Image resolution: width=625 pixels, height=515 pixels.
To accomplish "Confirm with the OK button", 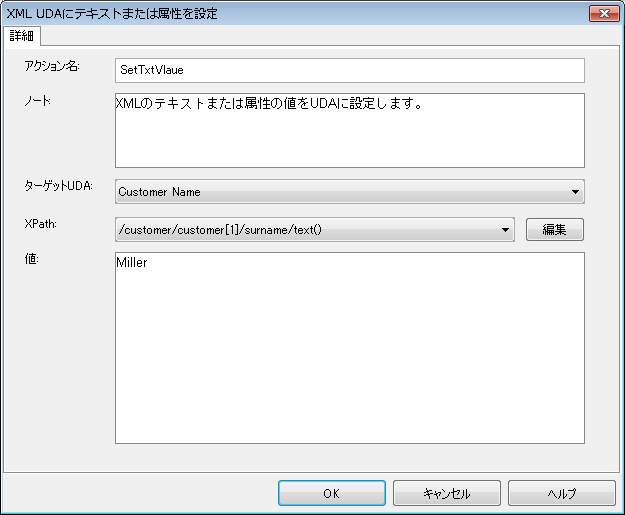I will pyautogui.click(x=332, y=493).
